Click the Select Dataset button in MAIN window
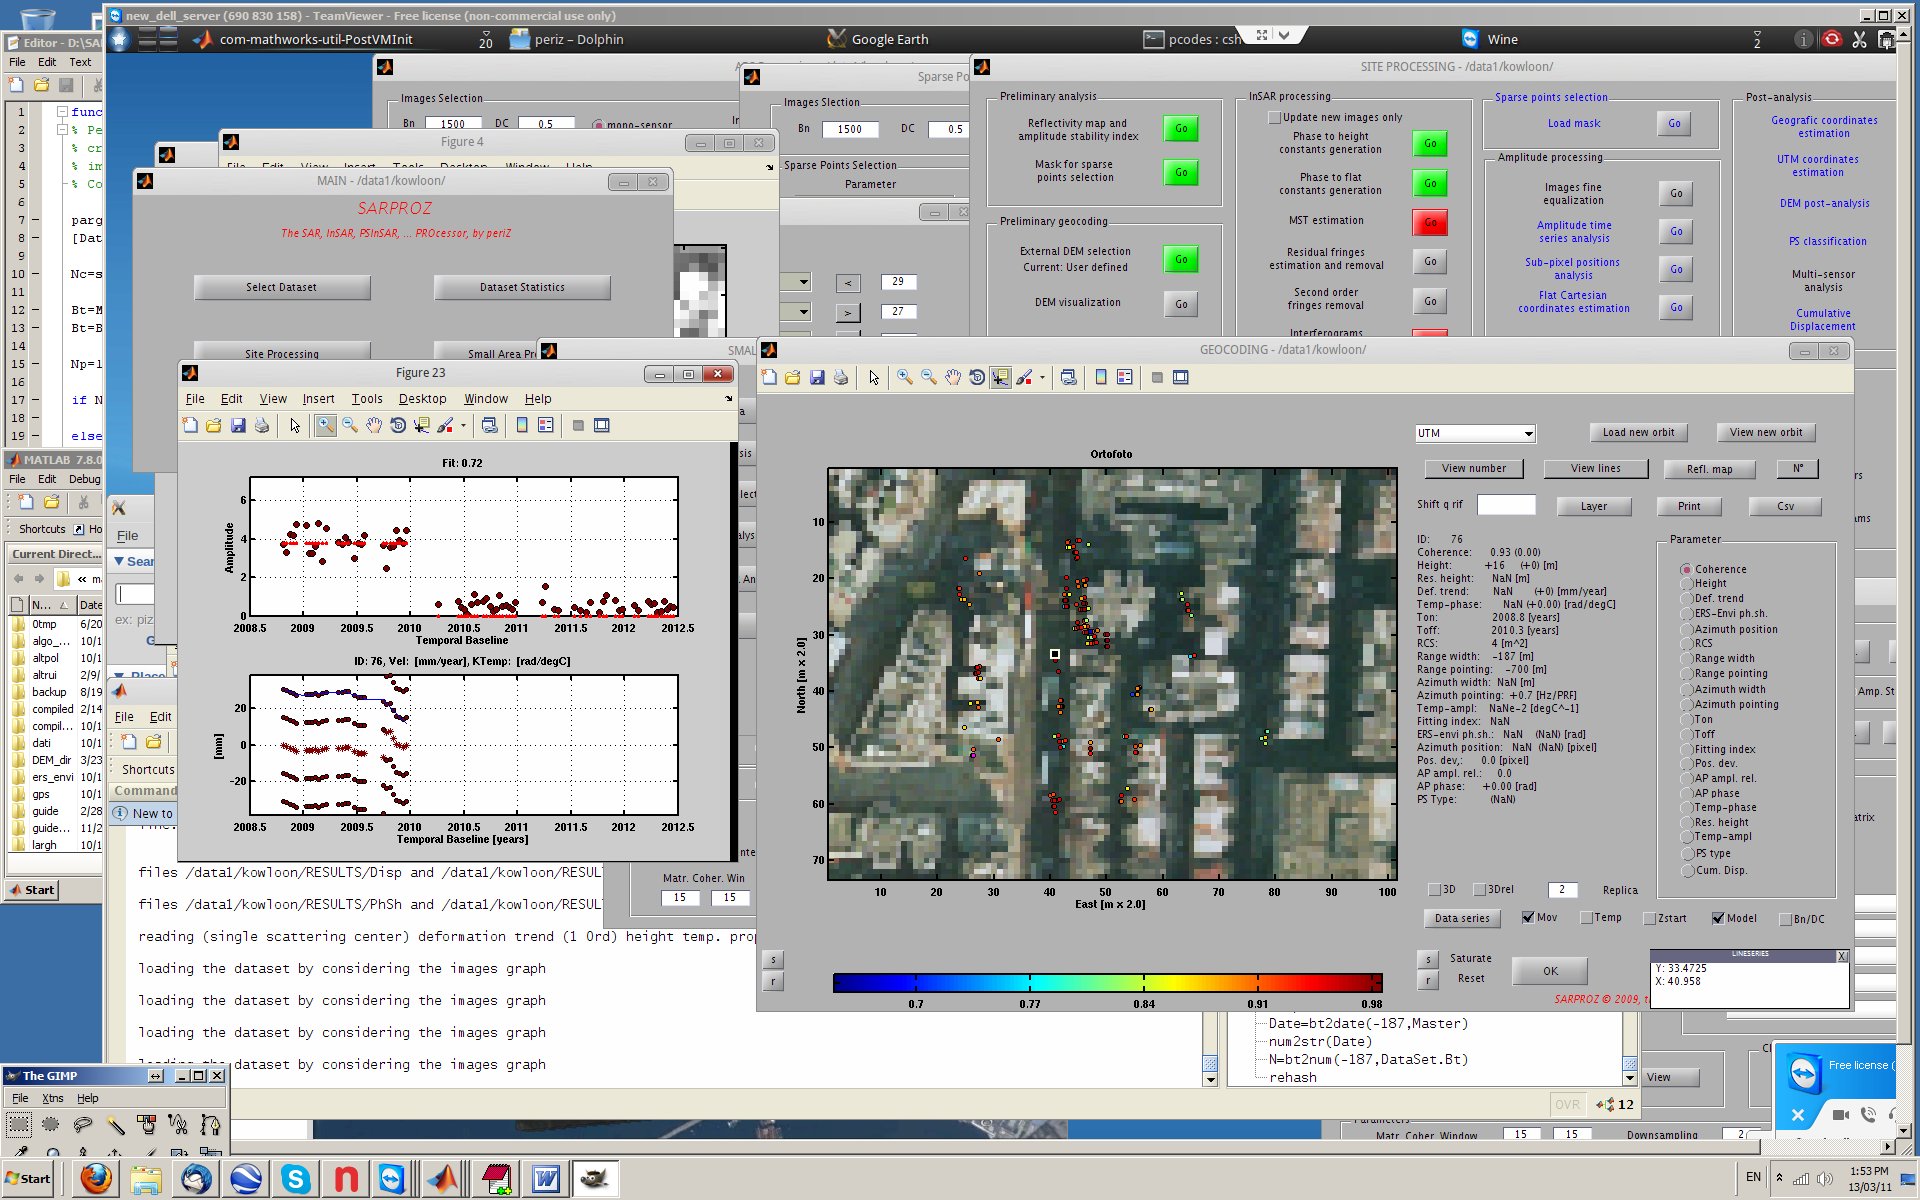This screenshot has height=1200, width=1920. pyautogui.click(x=281, y=288)
